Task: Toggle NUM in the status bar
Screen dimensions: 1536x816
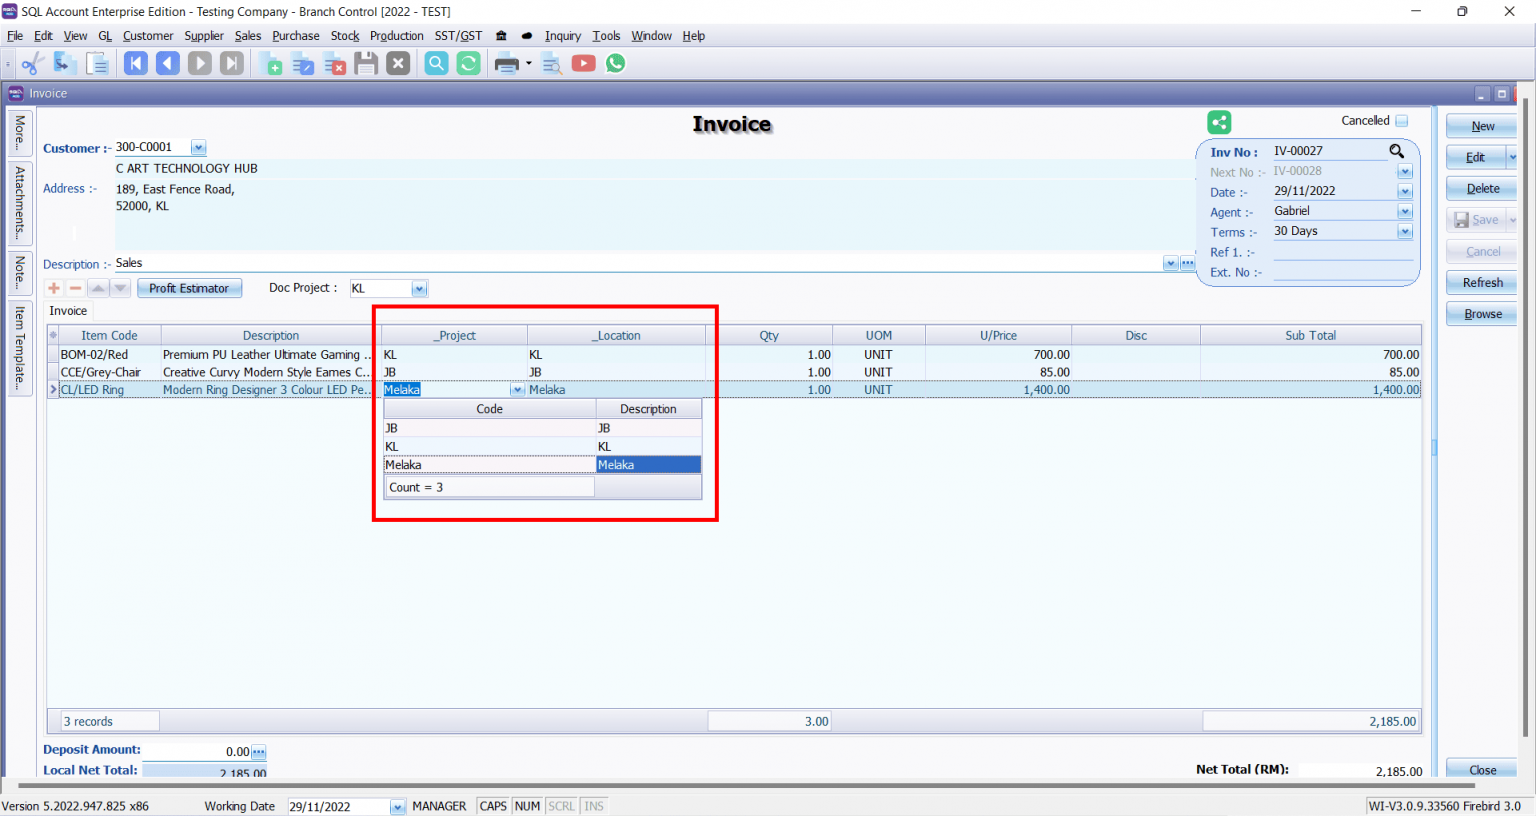Action: point(527,805)
